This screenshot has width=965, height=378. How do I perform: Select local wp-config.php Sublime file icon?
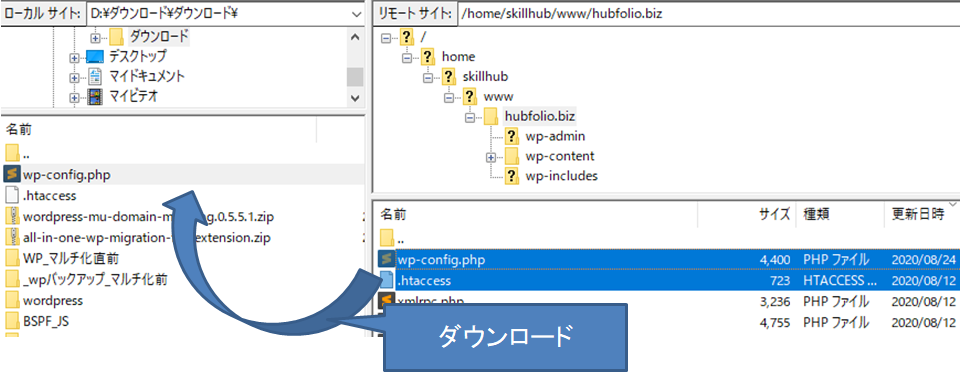[x=12, y=174]
